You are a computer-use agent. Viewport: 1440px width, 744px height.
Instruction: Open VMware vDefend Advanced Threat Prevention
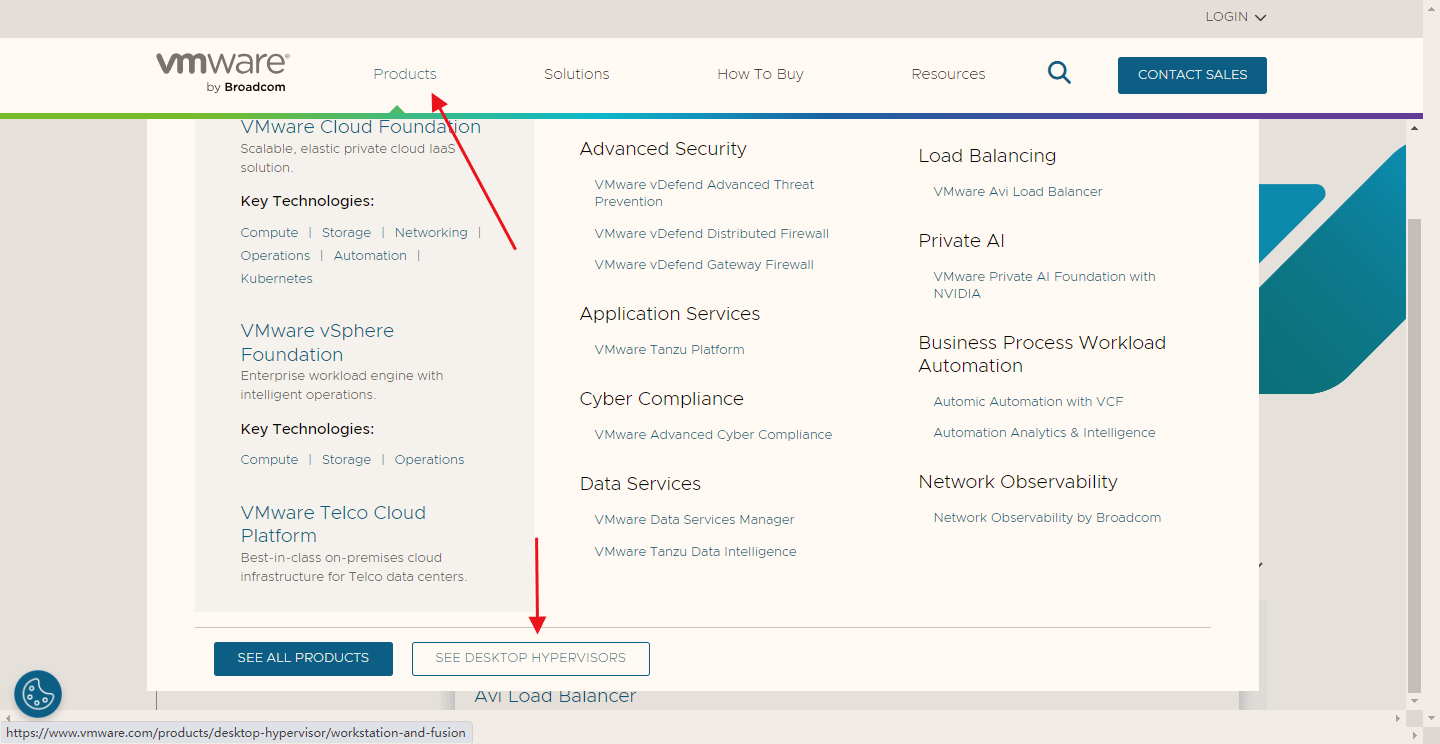(704, 193)
